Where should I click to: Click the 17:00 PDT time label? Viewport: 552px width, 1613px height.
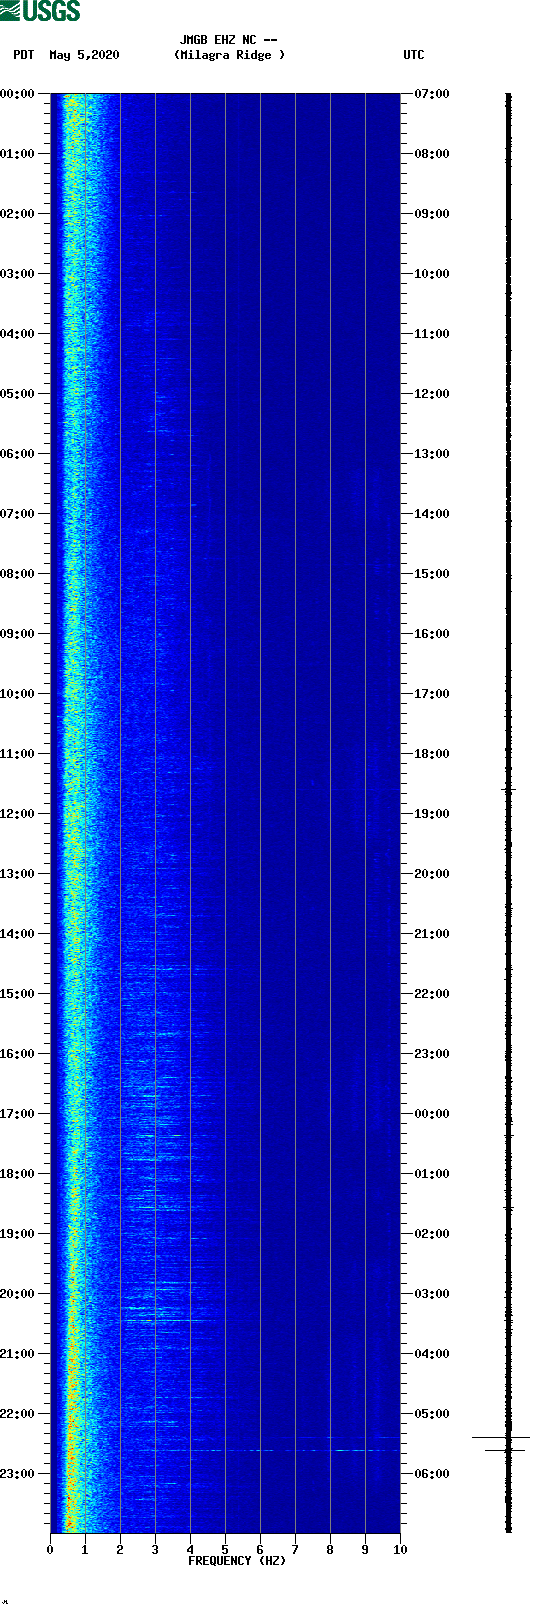[18, 1114]
